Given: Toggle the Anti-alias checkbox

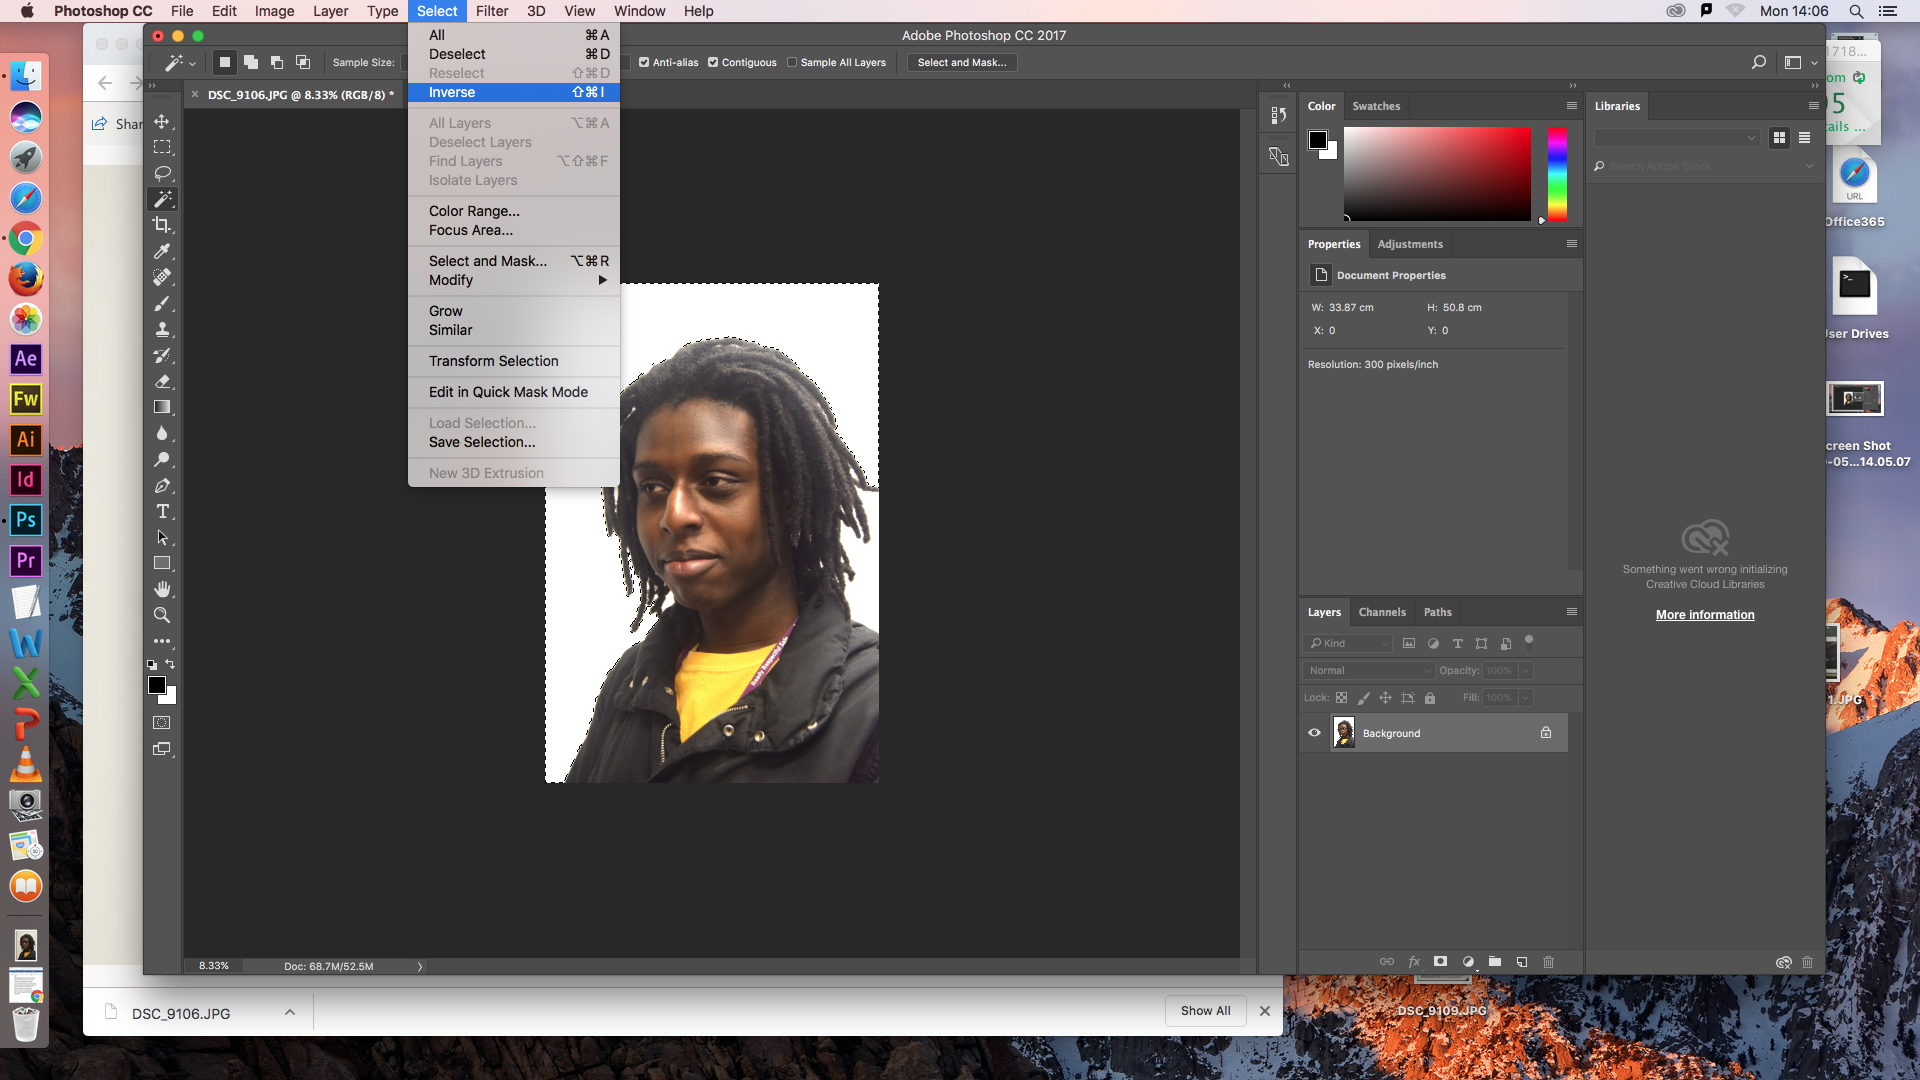Looking at the screenshot, I should point(644,62).
